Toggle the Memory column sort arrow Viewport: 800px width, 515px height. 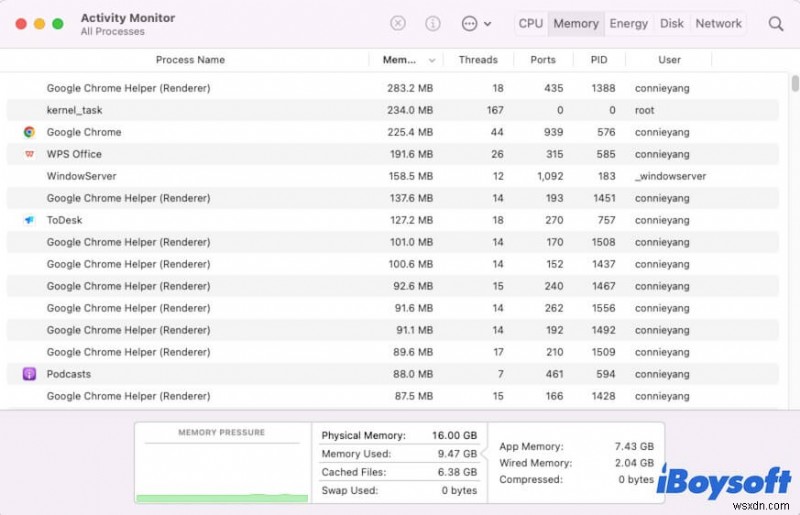(432, 60)
